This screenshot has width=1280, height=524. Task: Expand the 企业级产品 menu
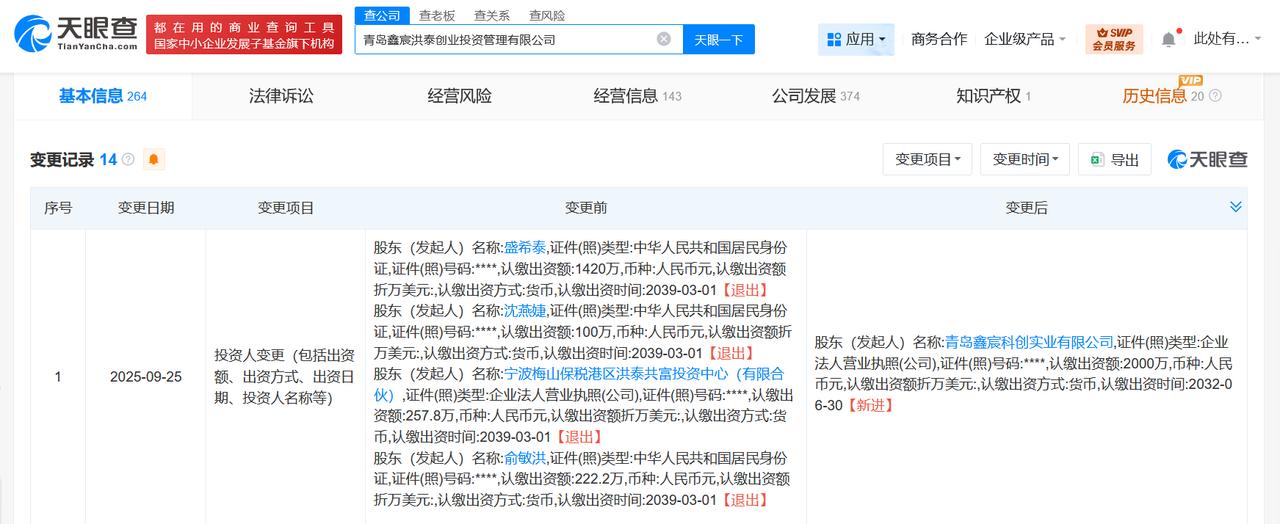pyautogui.click(x=1025, y=39)
